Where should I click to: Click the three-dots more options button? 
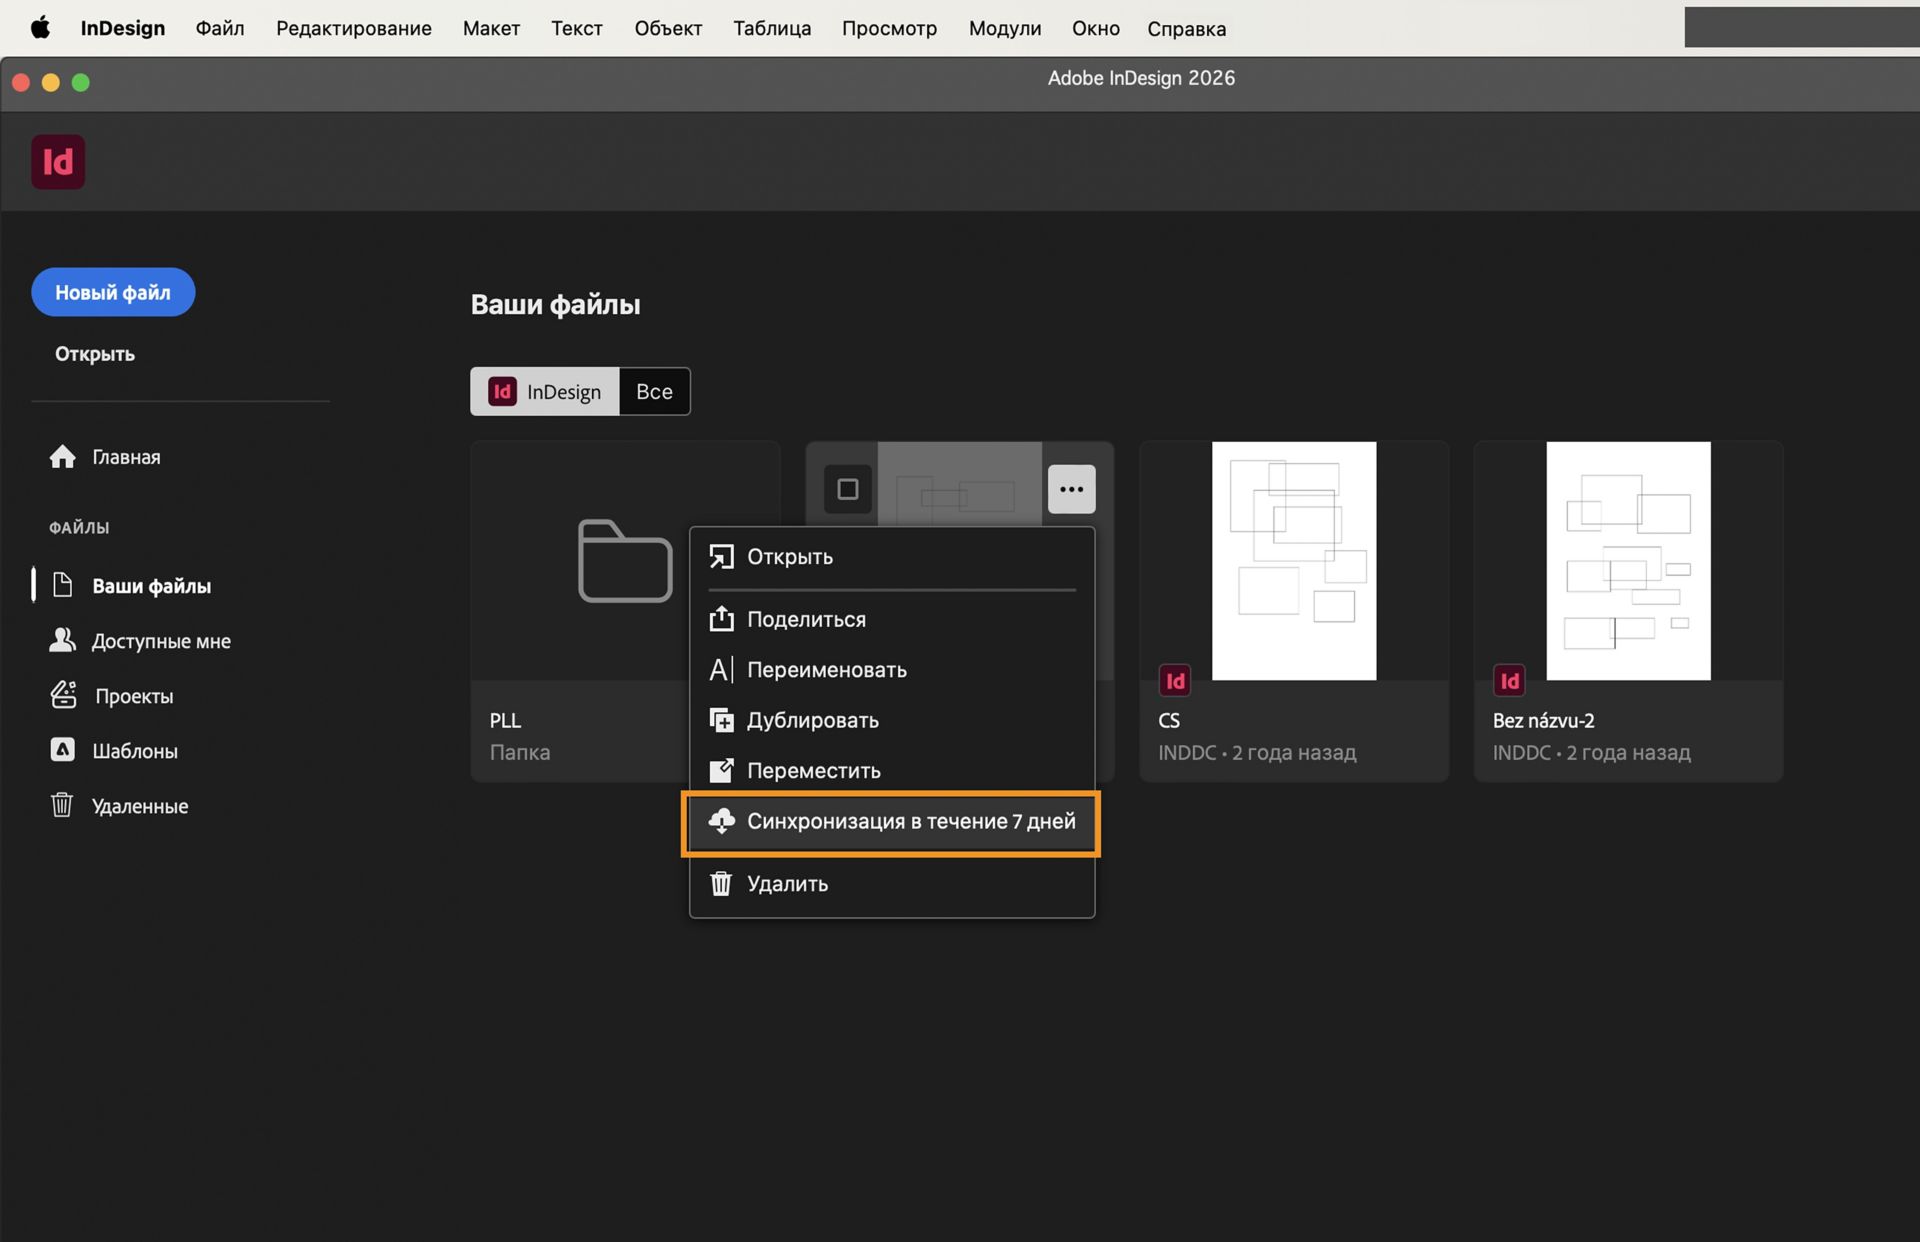pyautogui.click(x=1071, y=489)
